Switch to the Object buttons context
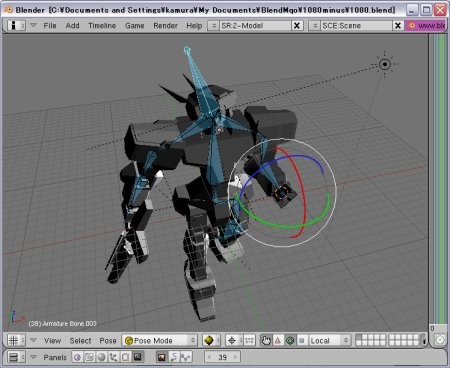This screenshot has width=450, height=368. coord(114,357)
